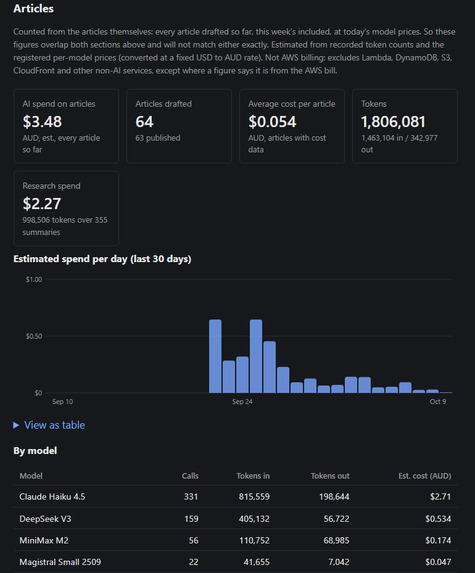
Task: Click the Estimated spend per day chart heading
Action: (x=102, y=259)
